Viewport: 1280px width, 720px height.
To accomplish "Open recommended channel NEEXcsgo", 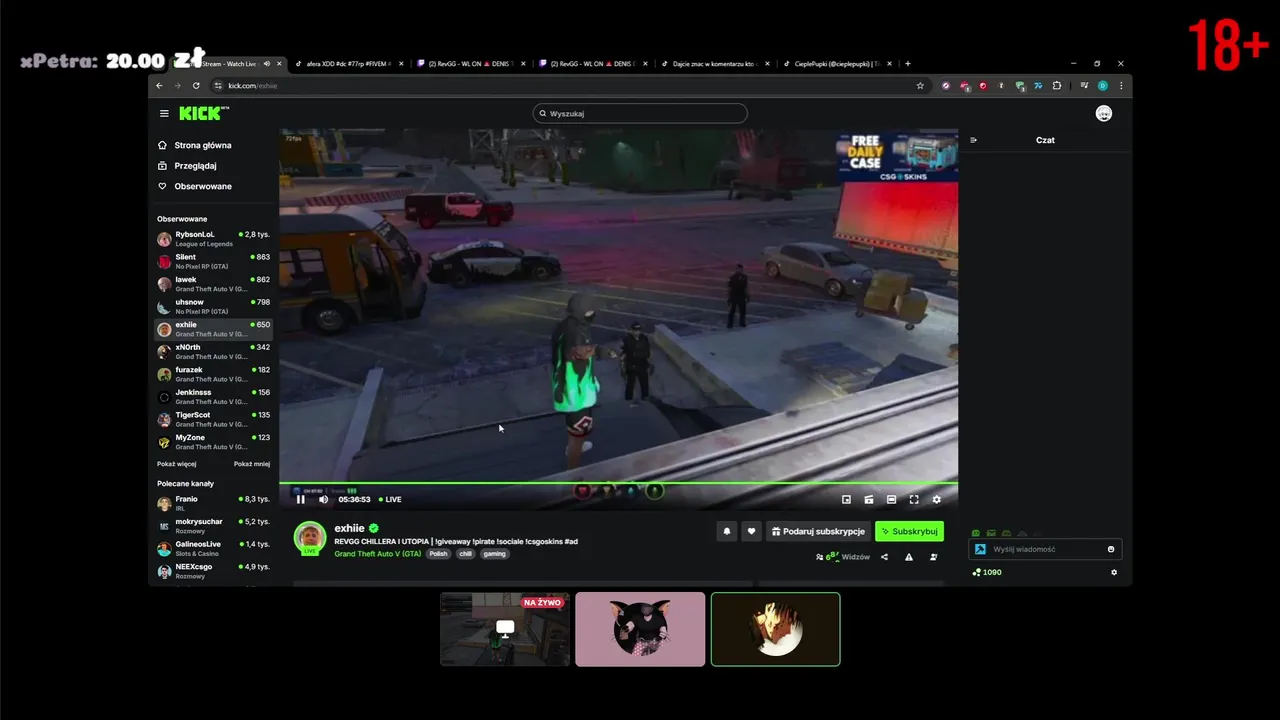I will coord(213,571).
